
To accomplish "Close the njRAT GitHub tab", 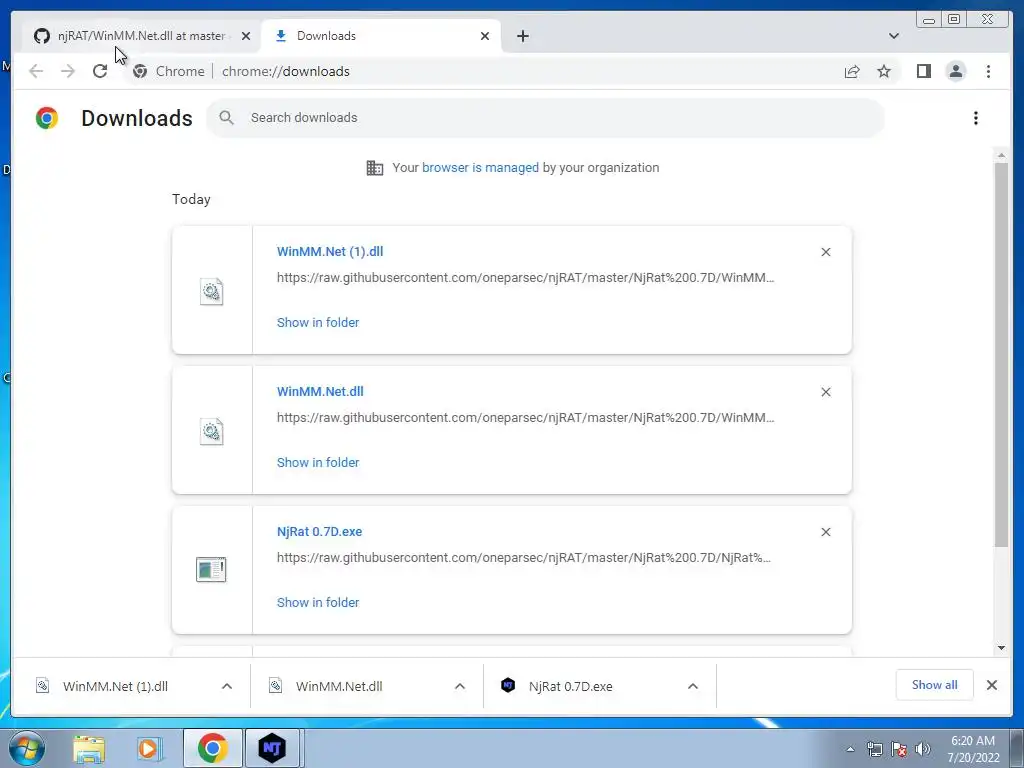I will (246, 36).
